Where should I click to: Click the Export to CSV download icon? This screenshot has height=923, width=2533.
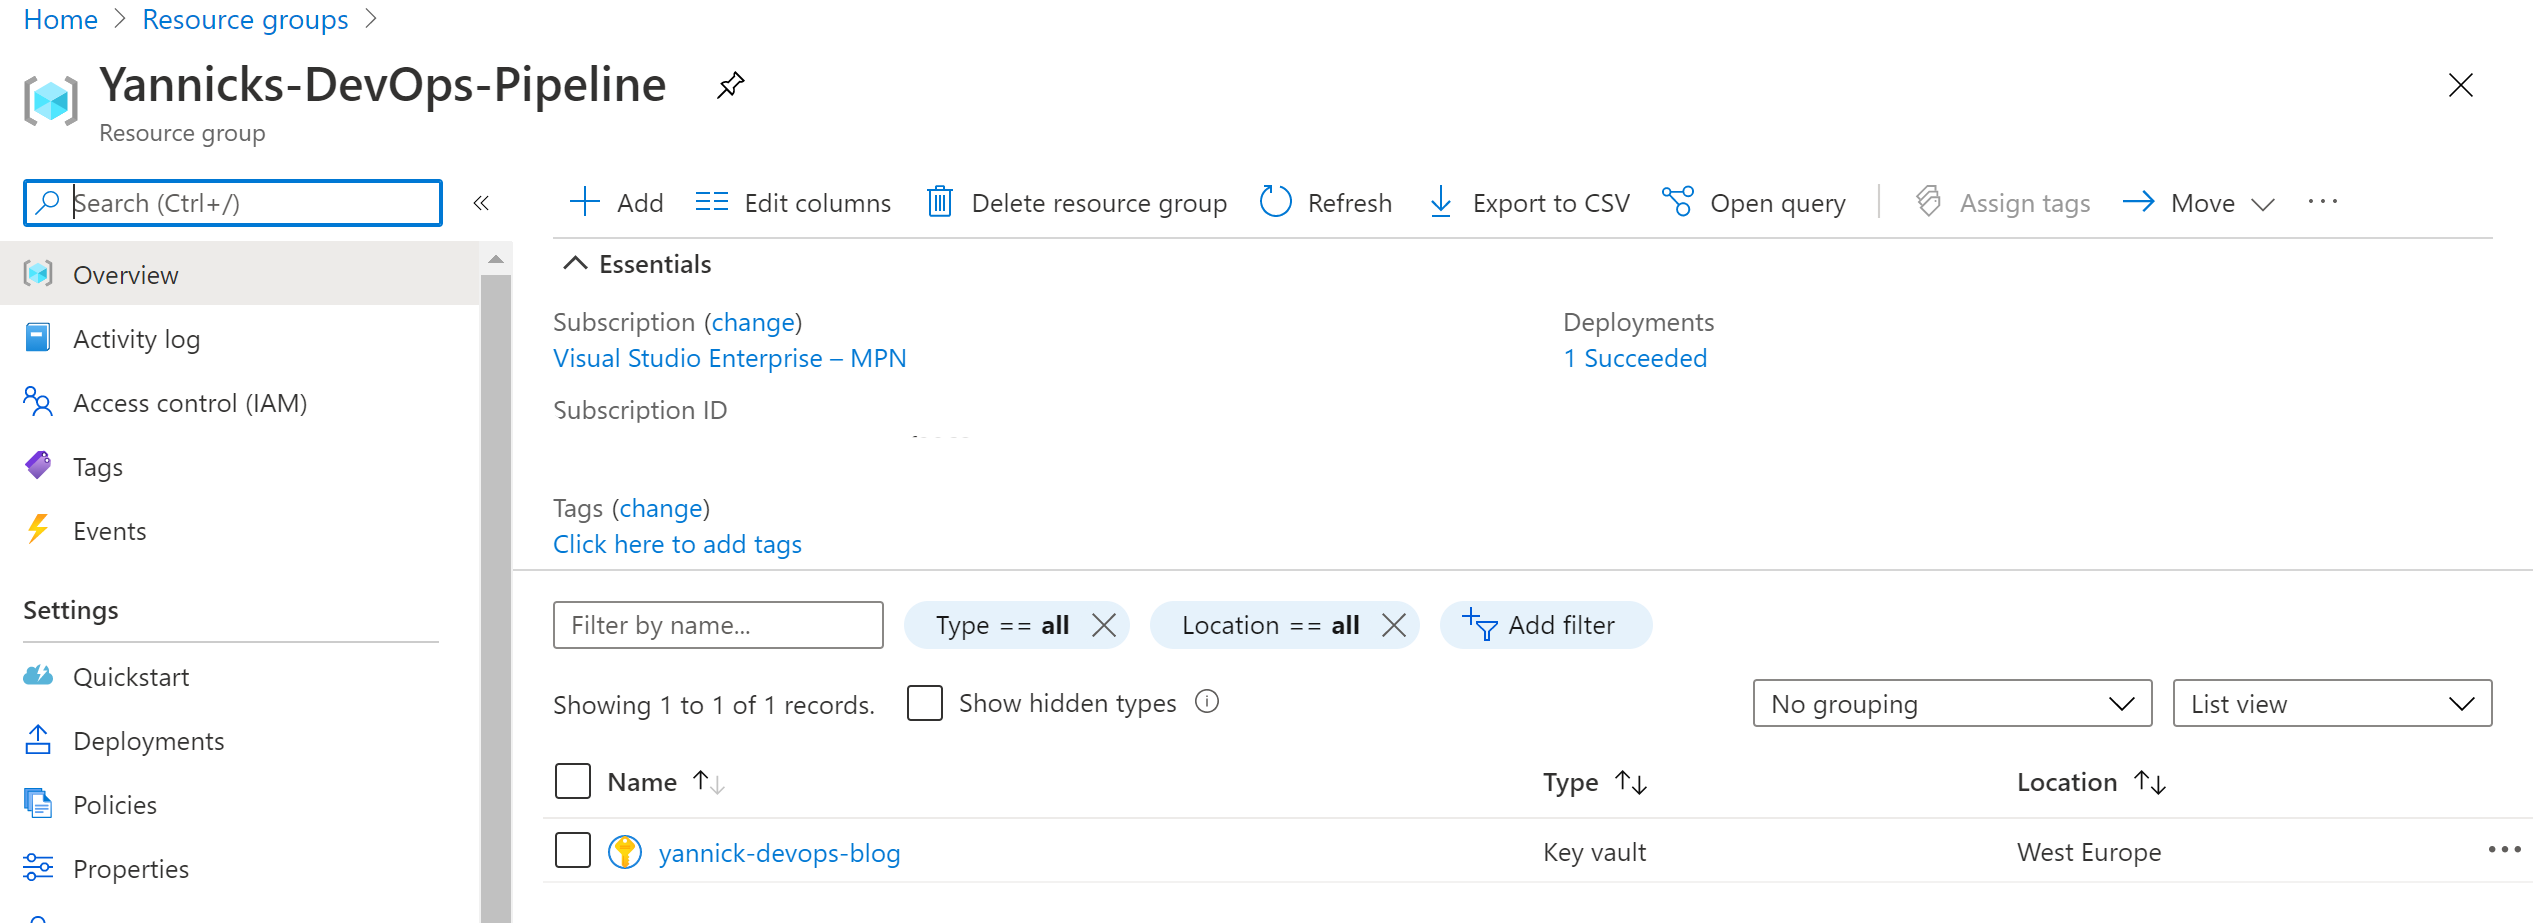tap(1440, 203)
